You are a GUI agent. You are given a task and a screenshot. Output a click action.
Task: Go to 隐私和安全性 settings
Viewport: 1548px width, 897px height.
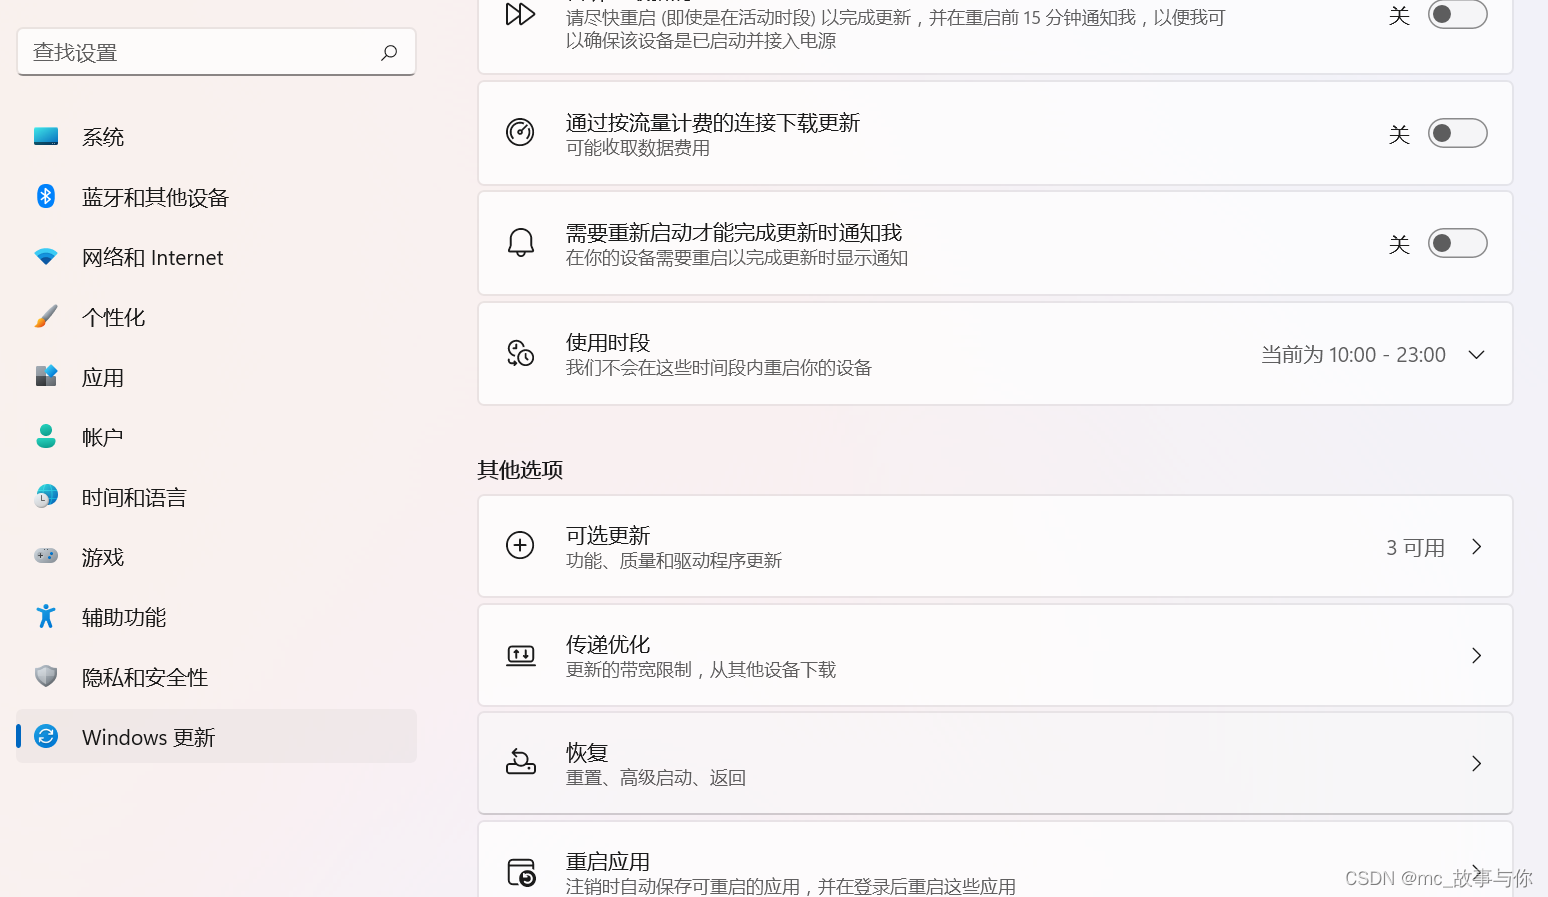click(x=216, y=677)
